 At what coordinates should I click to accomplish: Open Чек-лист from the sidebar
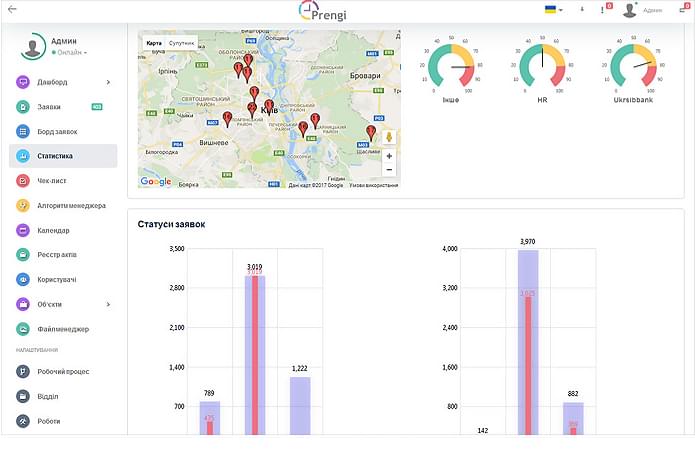[x=51, y=181]
